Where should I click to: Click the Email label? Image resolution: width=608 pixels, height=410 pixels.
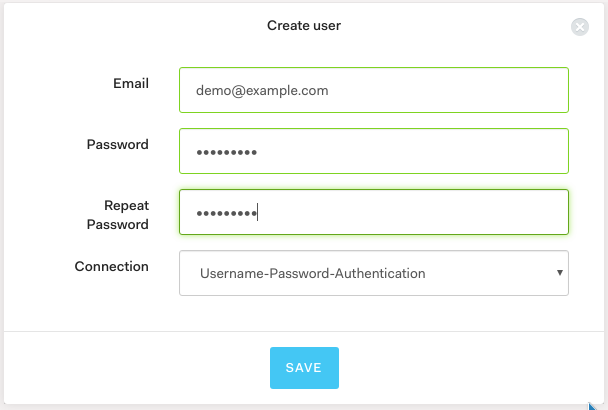(131, 83)
